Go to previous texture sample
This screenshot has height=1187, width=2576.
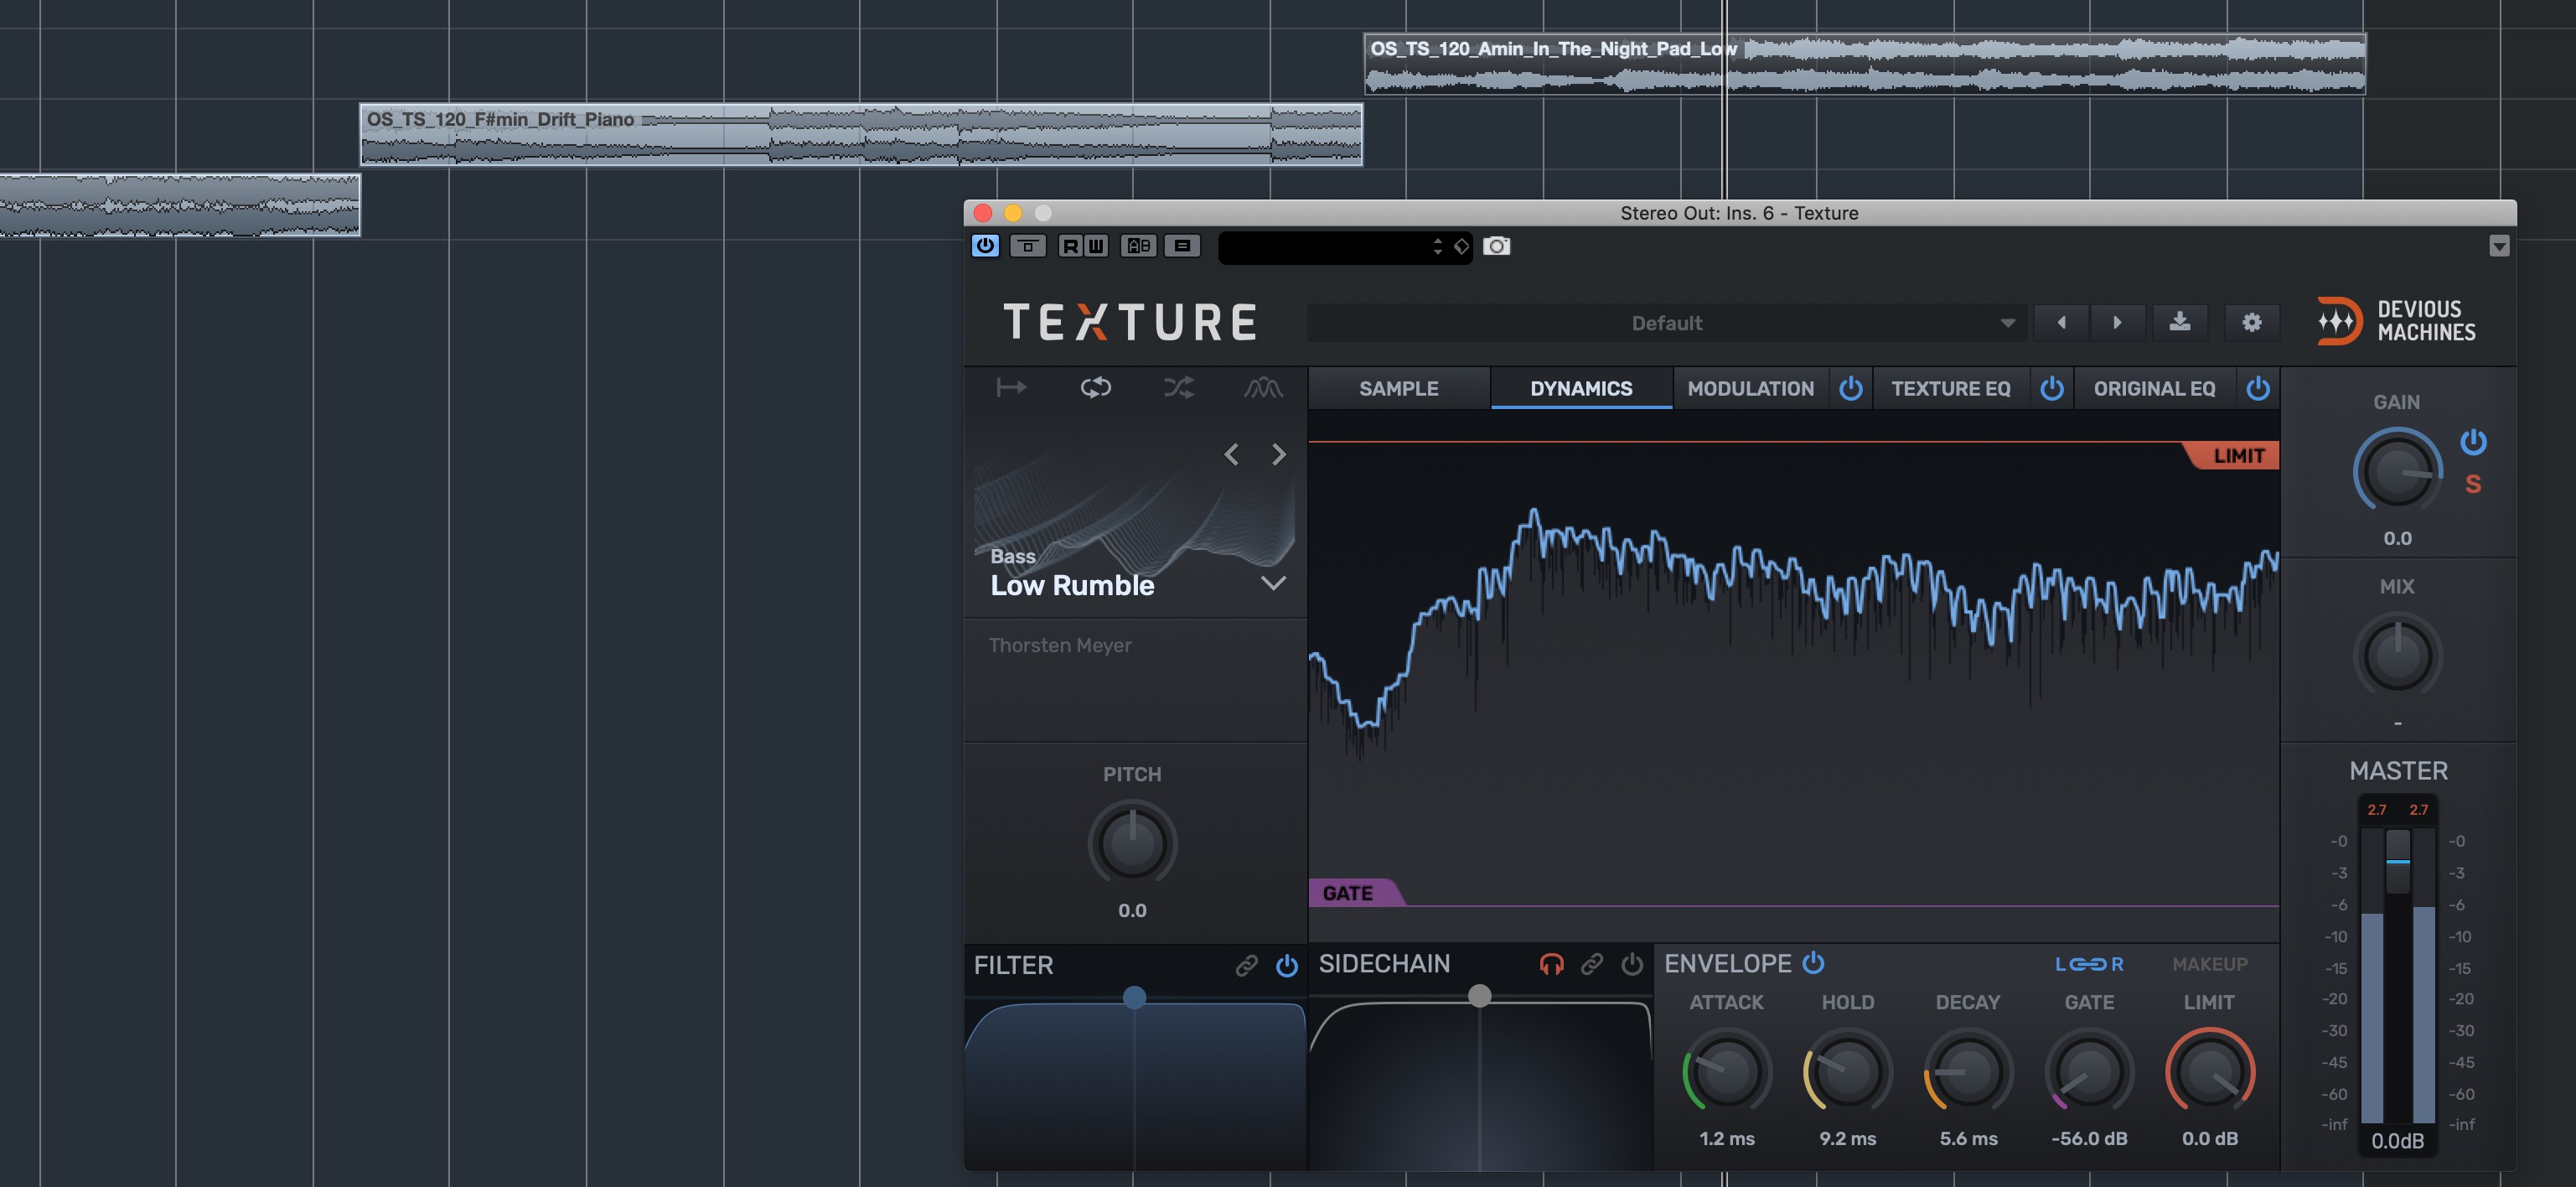click(x=1231, y=455)
